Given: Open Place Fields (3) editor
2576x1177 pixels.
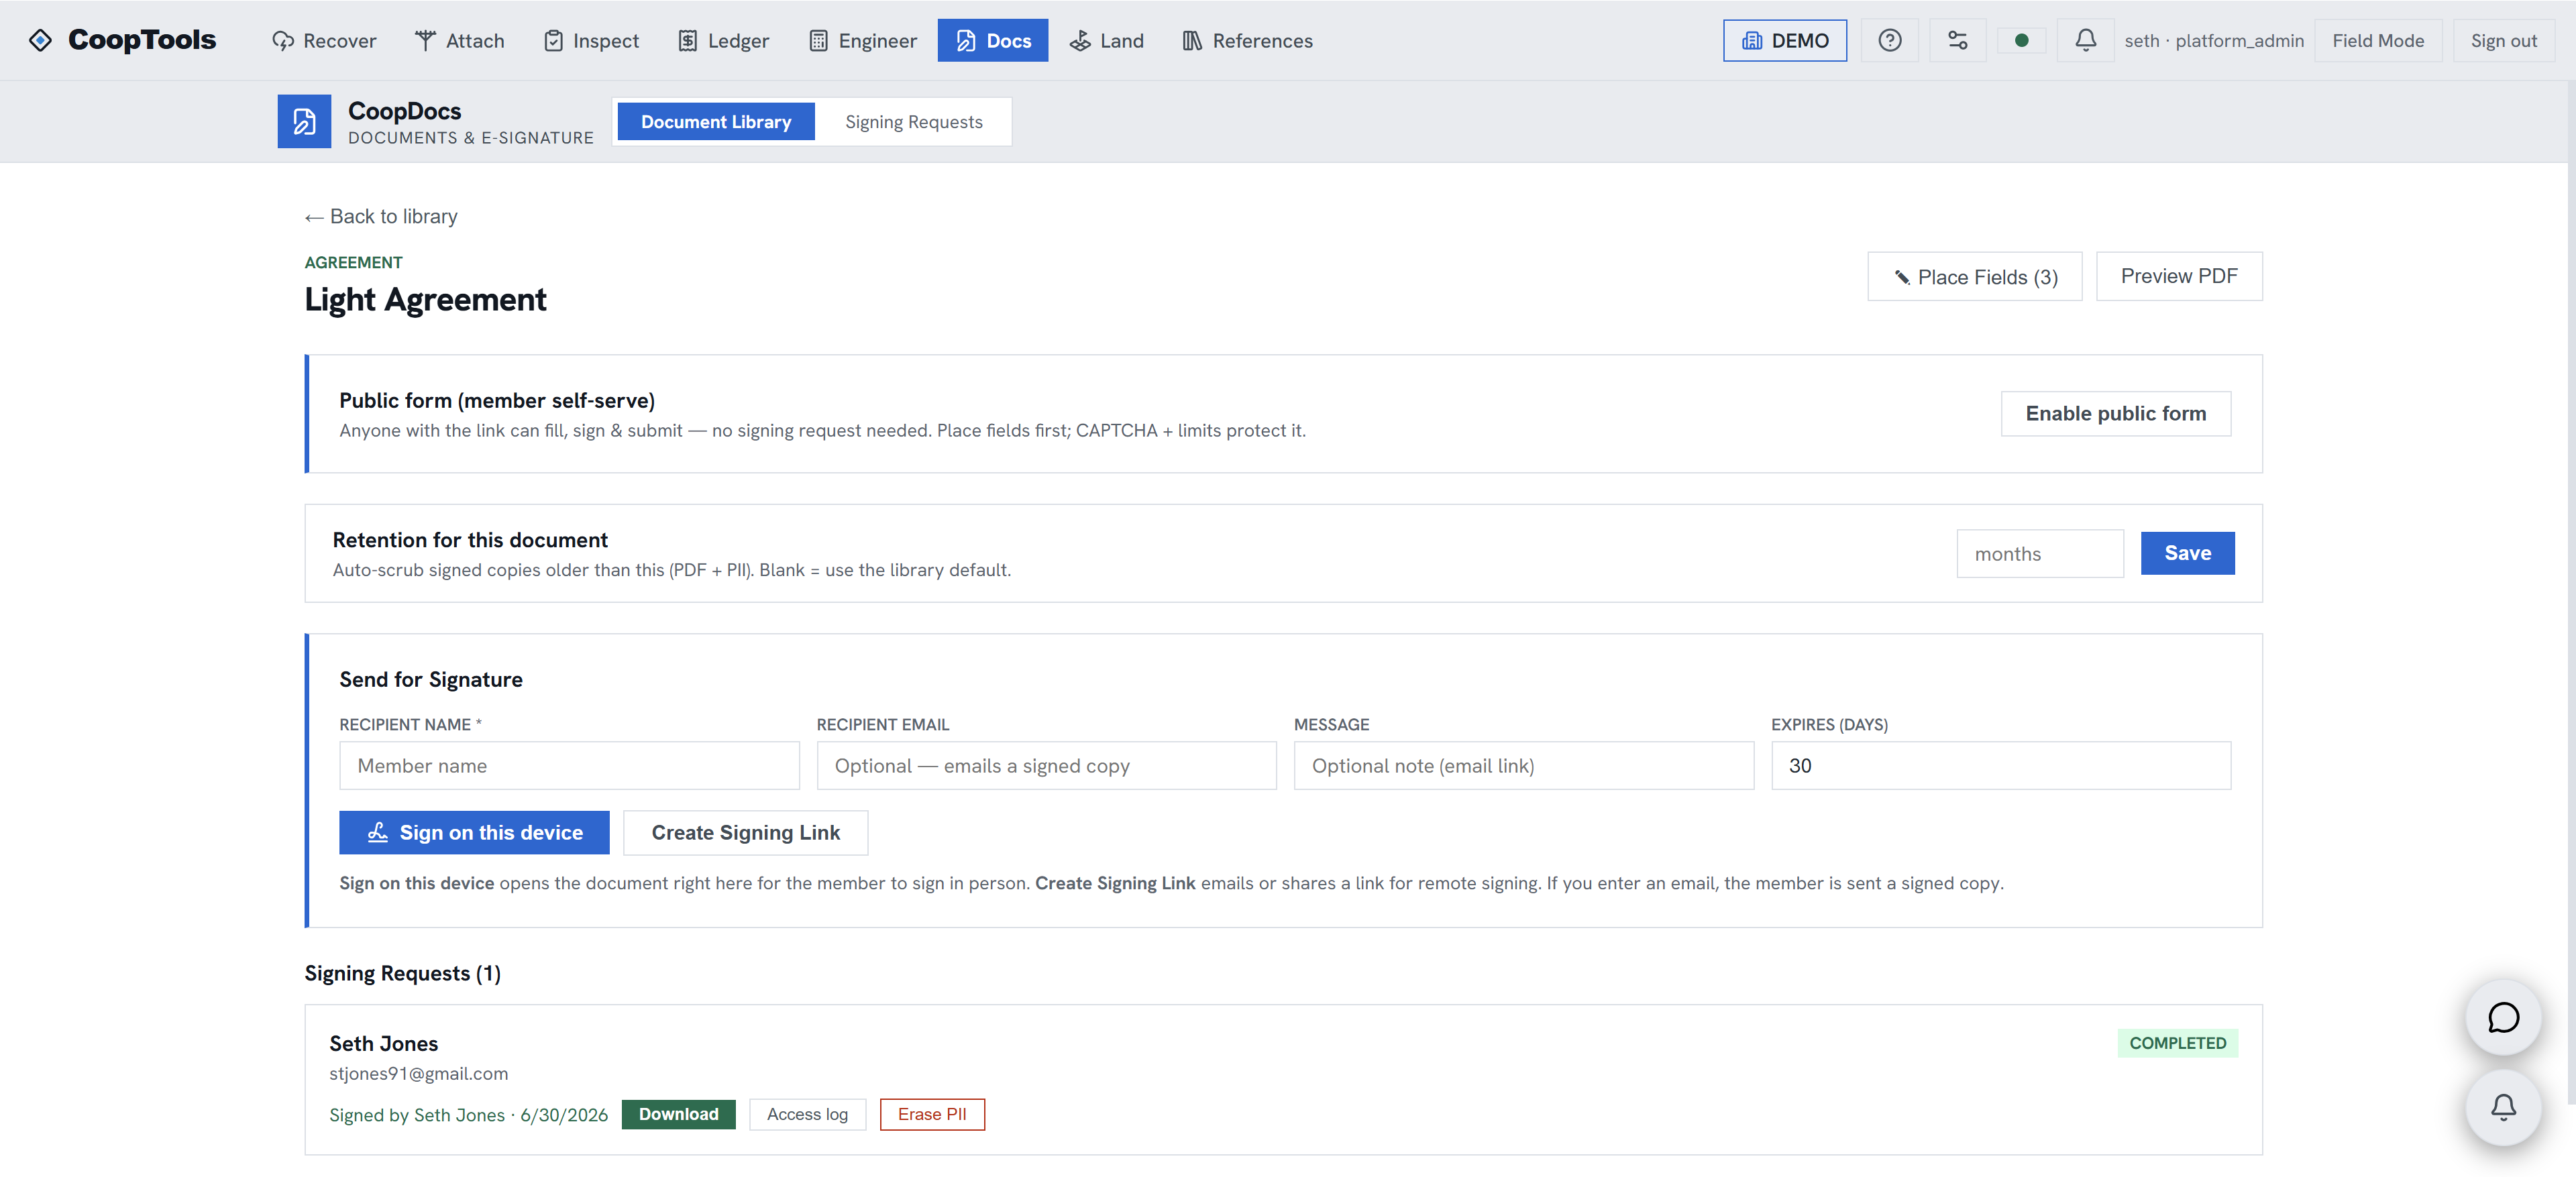Looking at the screenshot, I should pos(1975,277).
